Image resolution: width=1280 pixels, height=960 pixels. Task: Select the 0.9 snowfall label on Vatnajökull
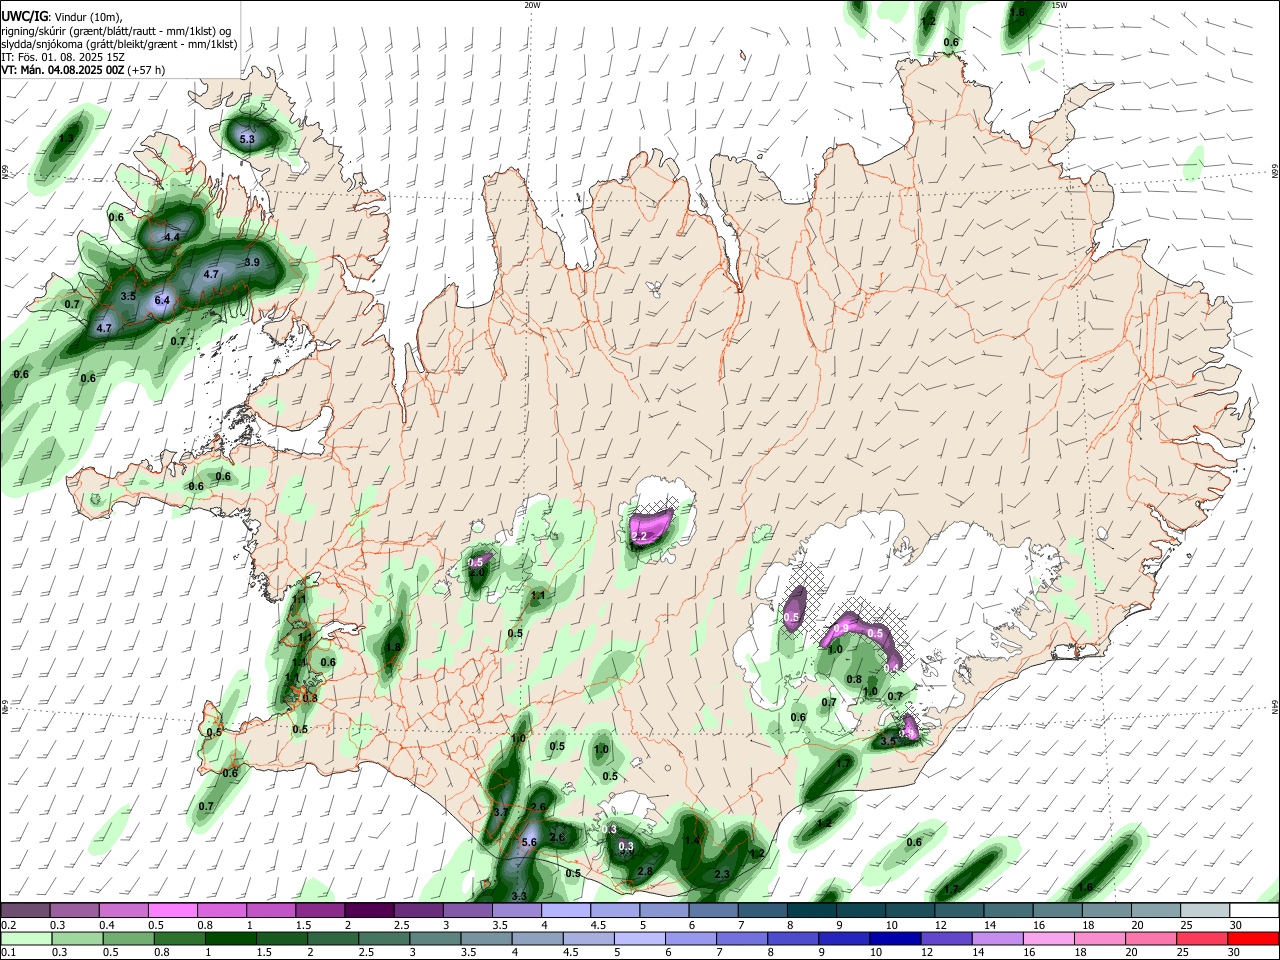click(841, 628)
